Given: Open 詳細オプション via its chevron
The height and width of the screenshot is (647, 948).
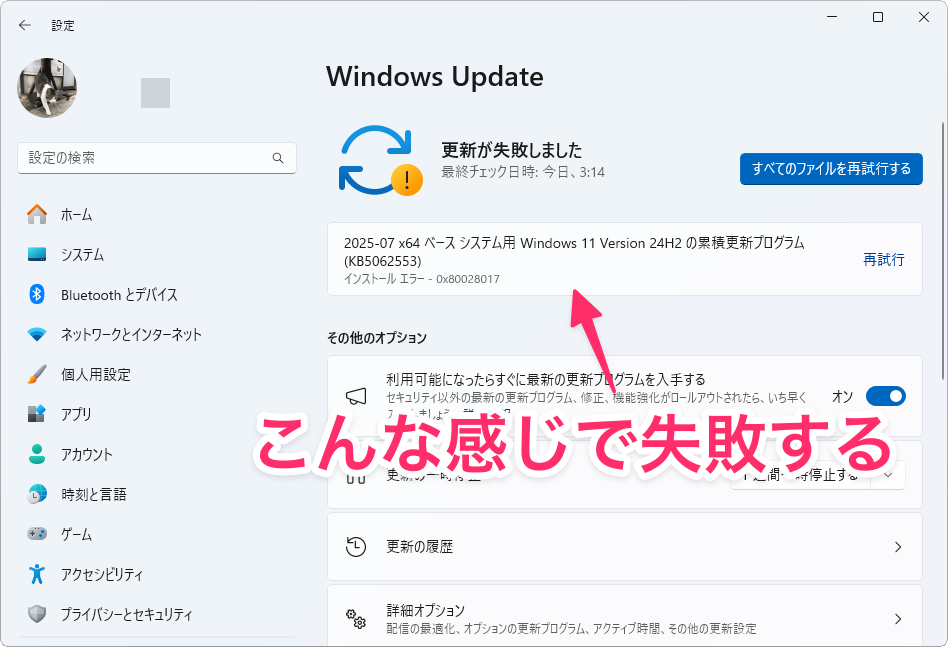Looking at the screenshot, I should tap(898, 619).
